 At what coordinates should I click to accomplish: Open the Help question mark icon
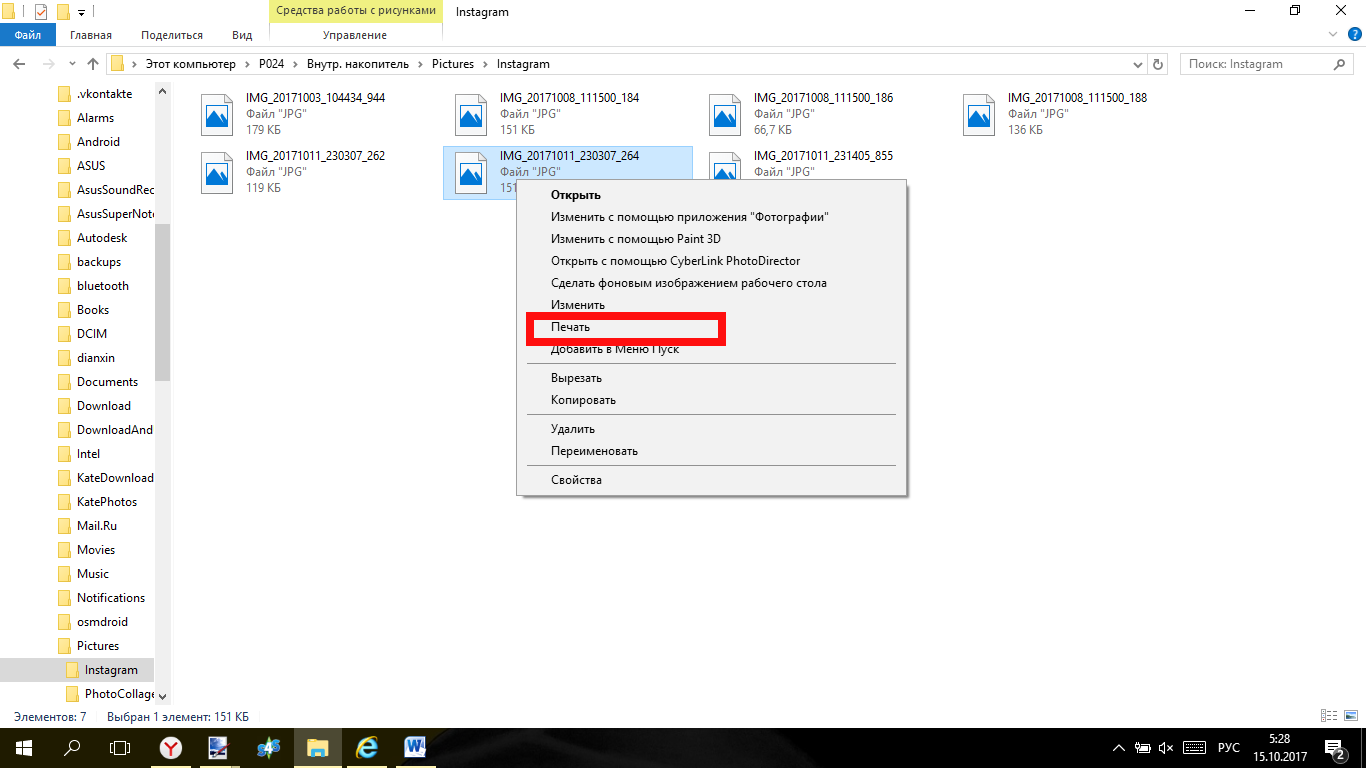click(x=1352, y=35)
